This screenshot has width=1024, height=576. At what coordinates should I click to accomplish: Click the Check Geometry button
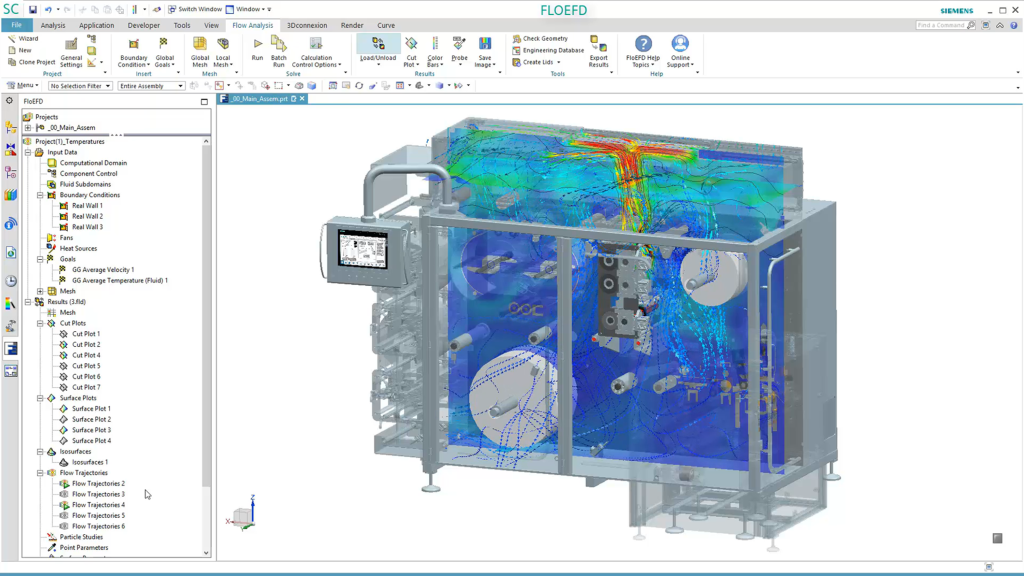tap(540, 39)
